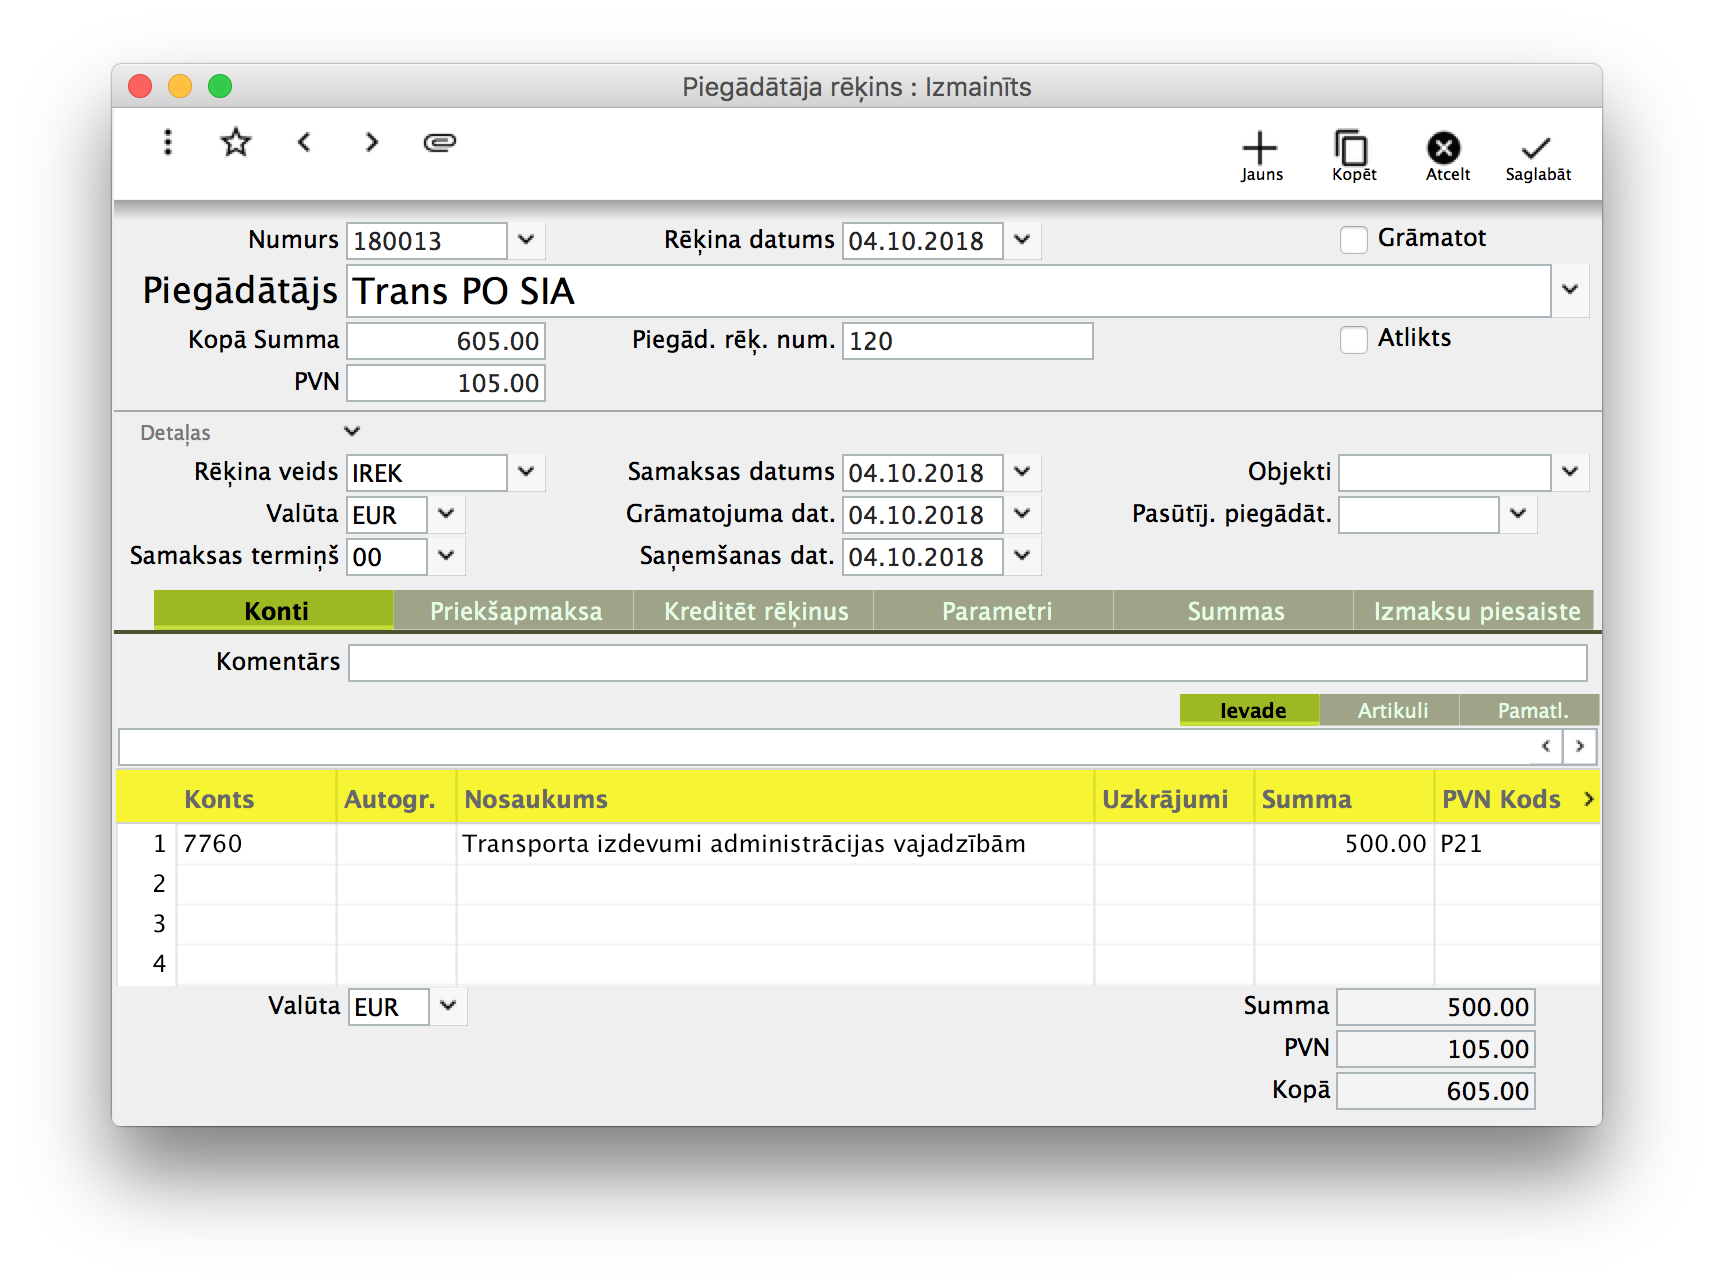Expand the Rēķina veids dropdown

pos(526,472)
